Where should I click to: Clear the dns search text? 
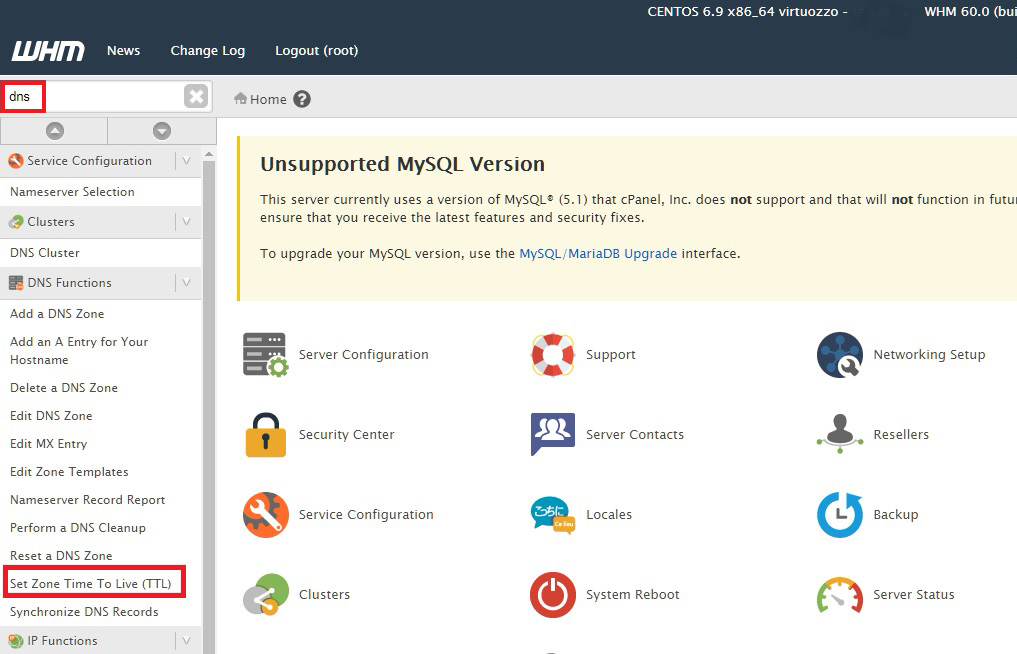(x=196, y=97)
